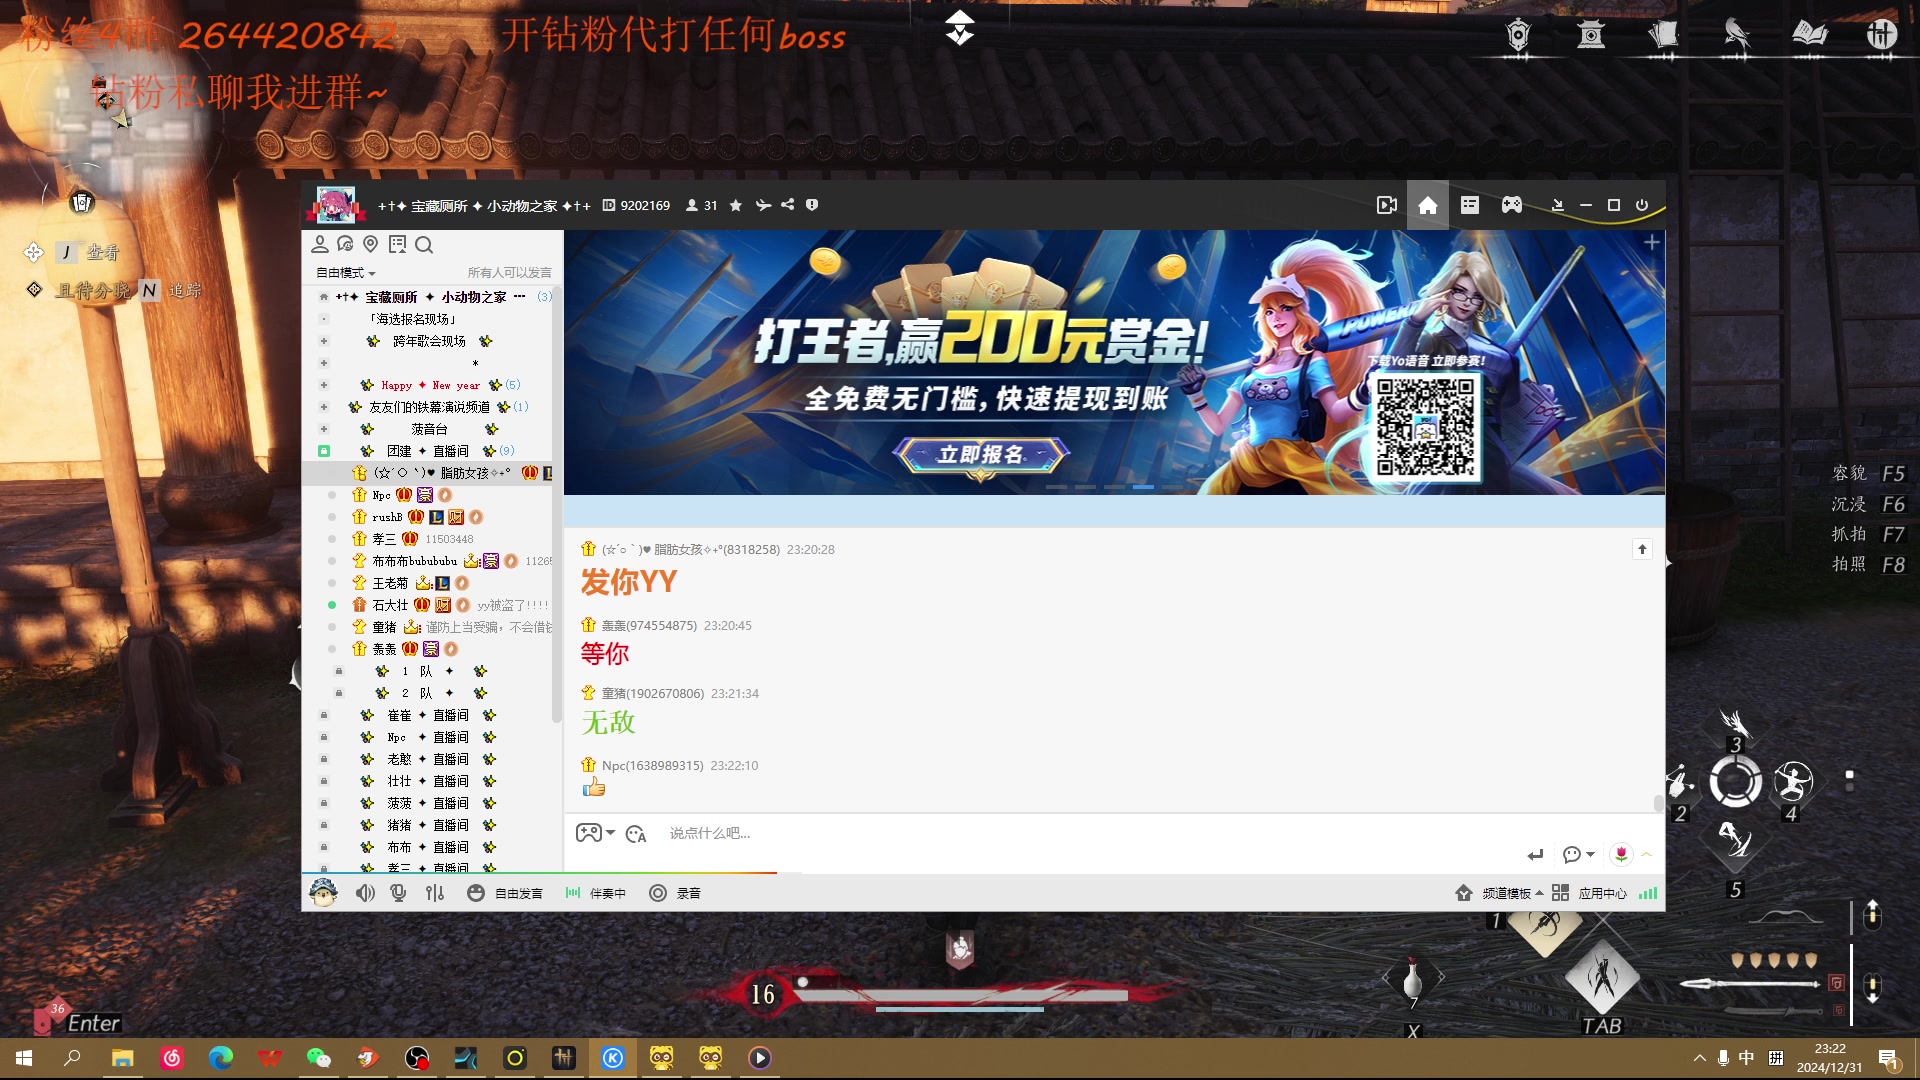Image resolution: width=1920 pixels, height=1080 pixels.
Task: Open the list panel icon in YY header
Action: coord(1470,205)
